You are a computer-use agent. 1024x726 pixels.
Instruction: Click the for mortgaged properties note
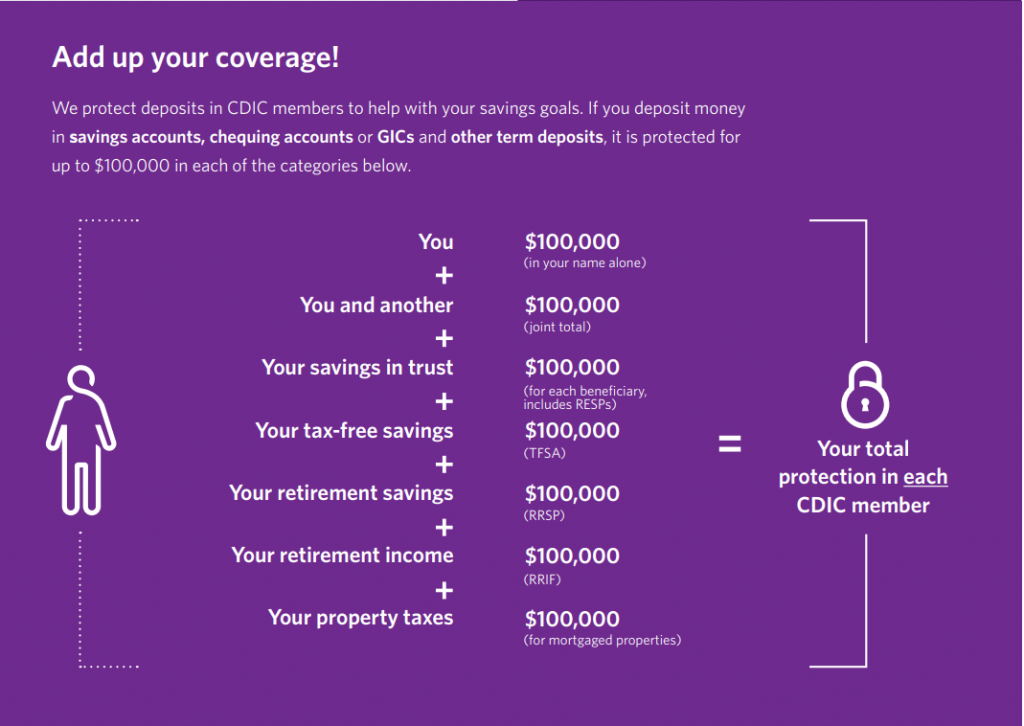click(x=602, y=640)
